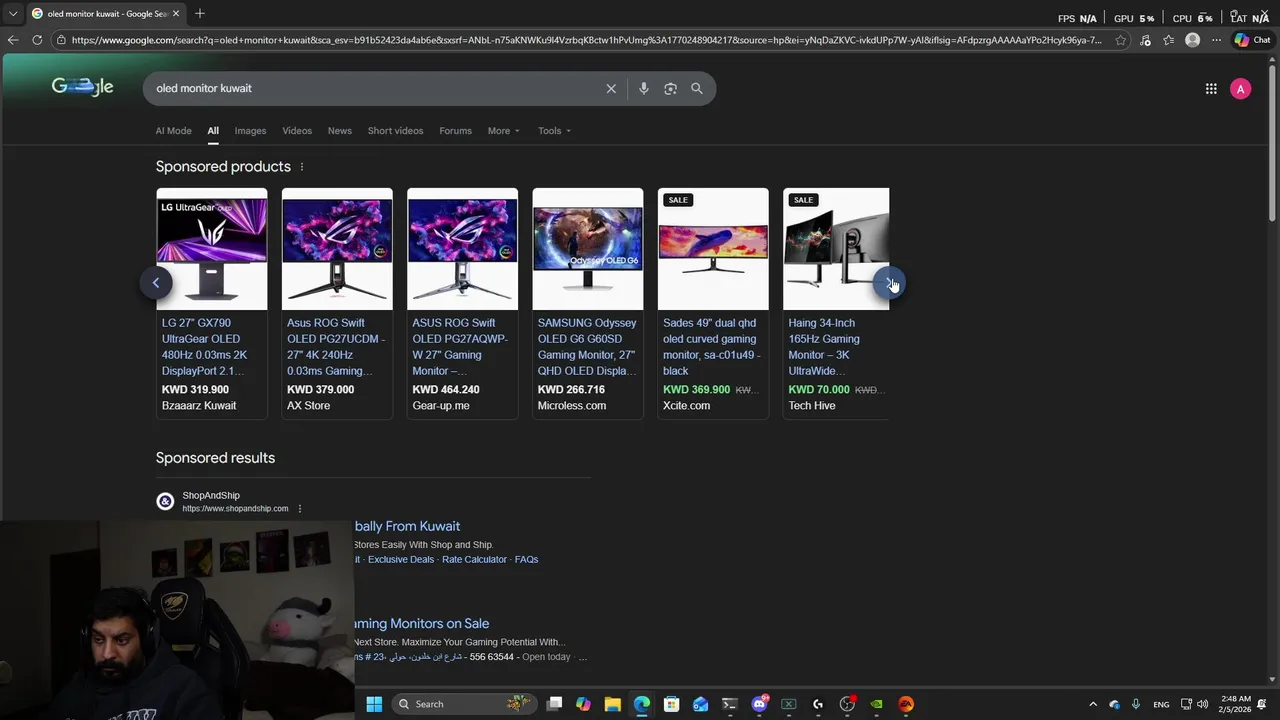The image size is (1280, 720).
Task: Start voice search with the microphone icon
Action: click(644, 89)
